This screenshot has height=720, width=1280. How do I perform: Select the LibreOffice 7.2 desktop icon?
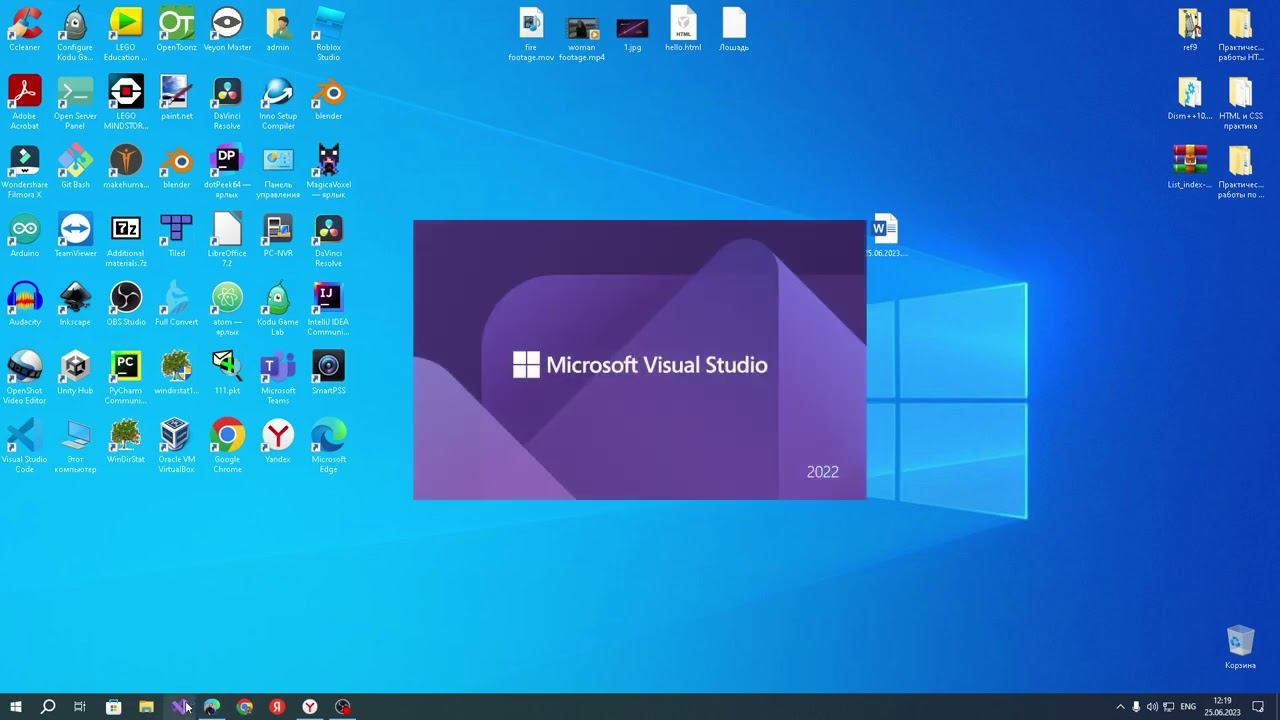227,241
